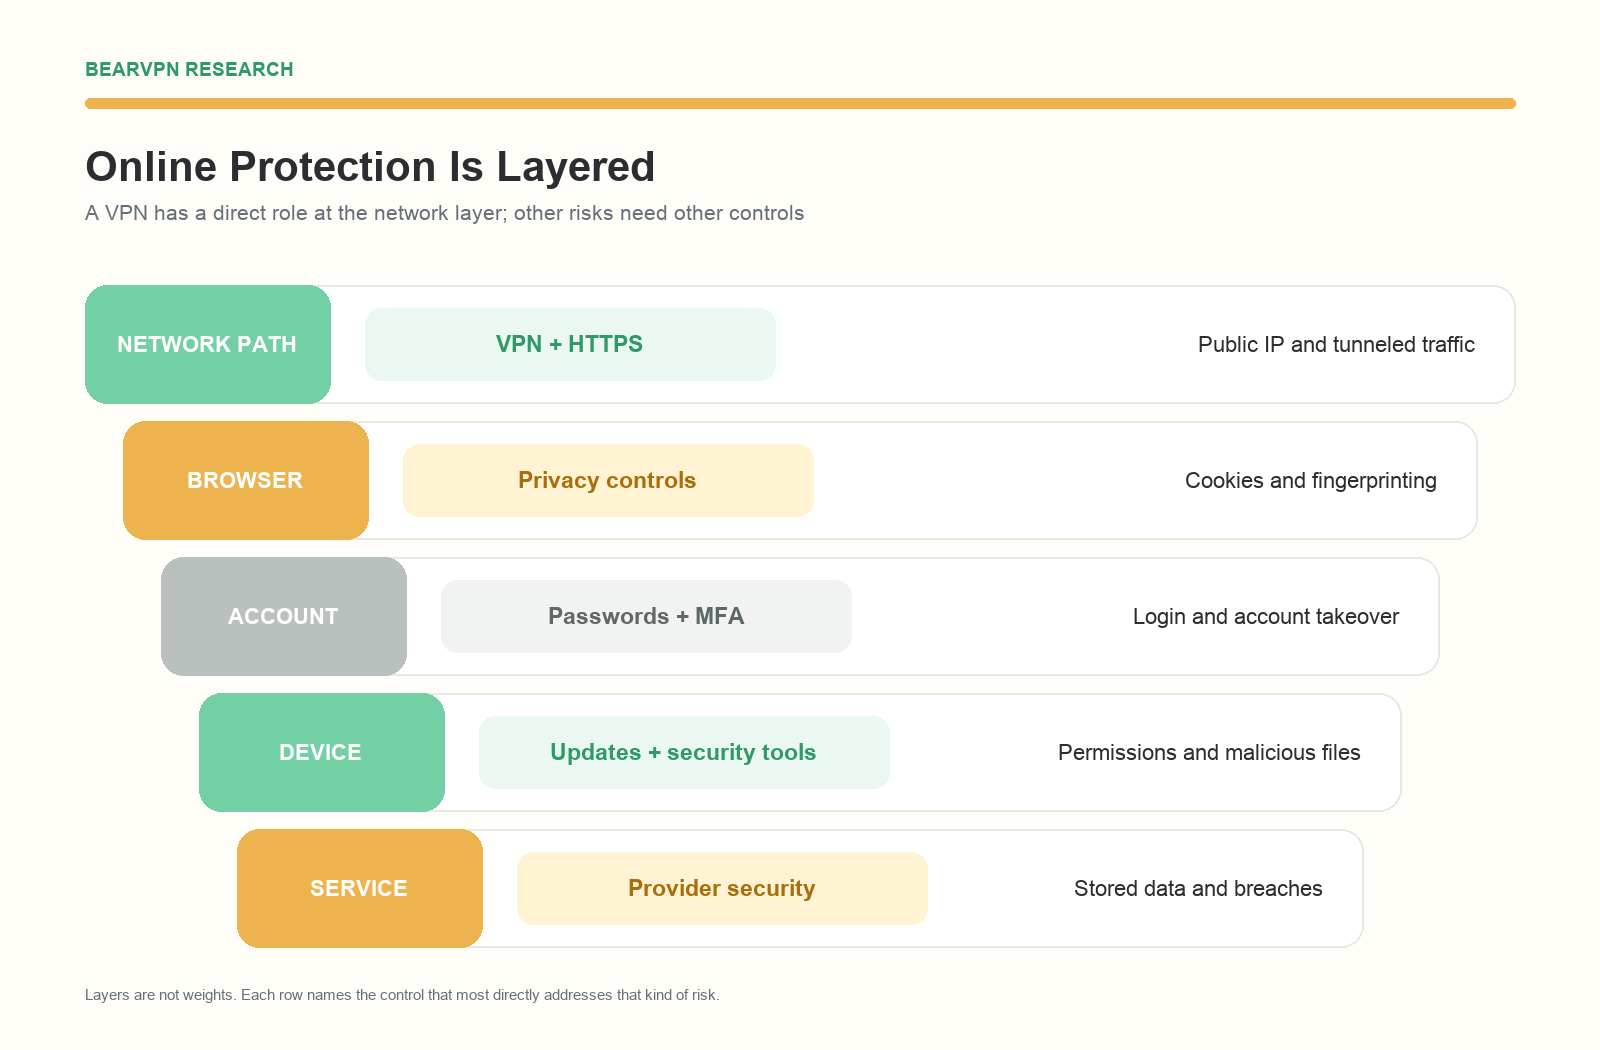
Task: Select the ACCOUNT layer block
Action: [284, 616]
